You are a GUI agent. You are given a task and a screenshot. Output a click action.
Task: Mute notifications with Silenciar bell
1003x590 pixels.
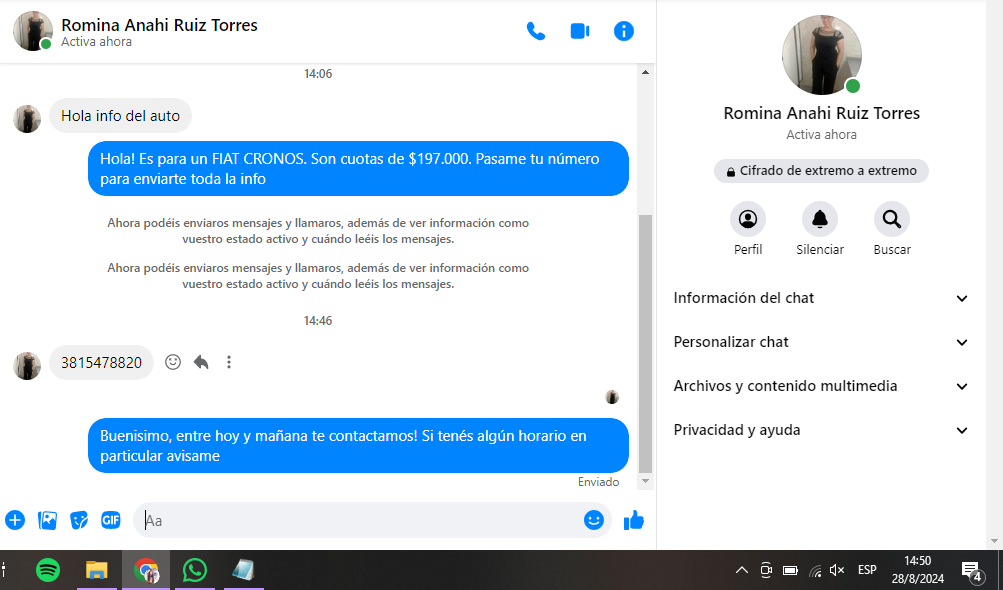point(820,219)
